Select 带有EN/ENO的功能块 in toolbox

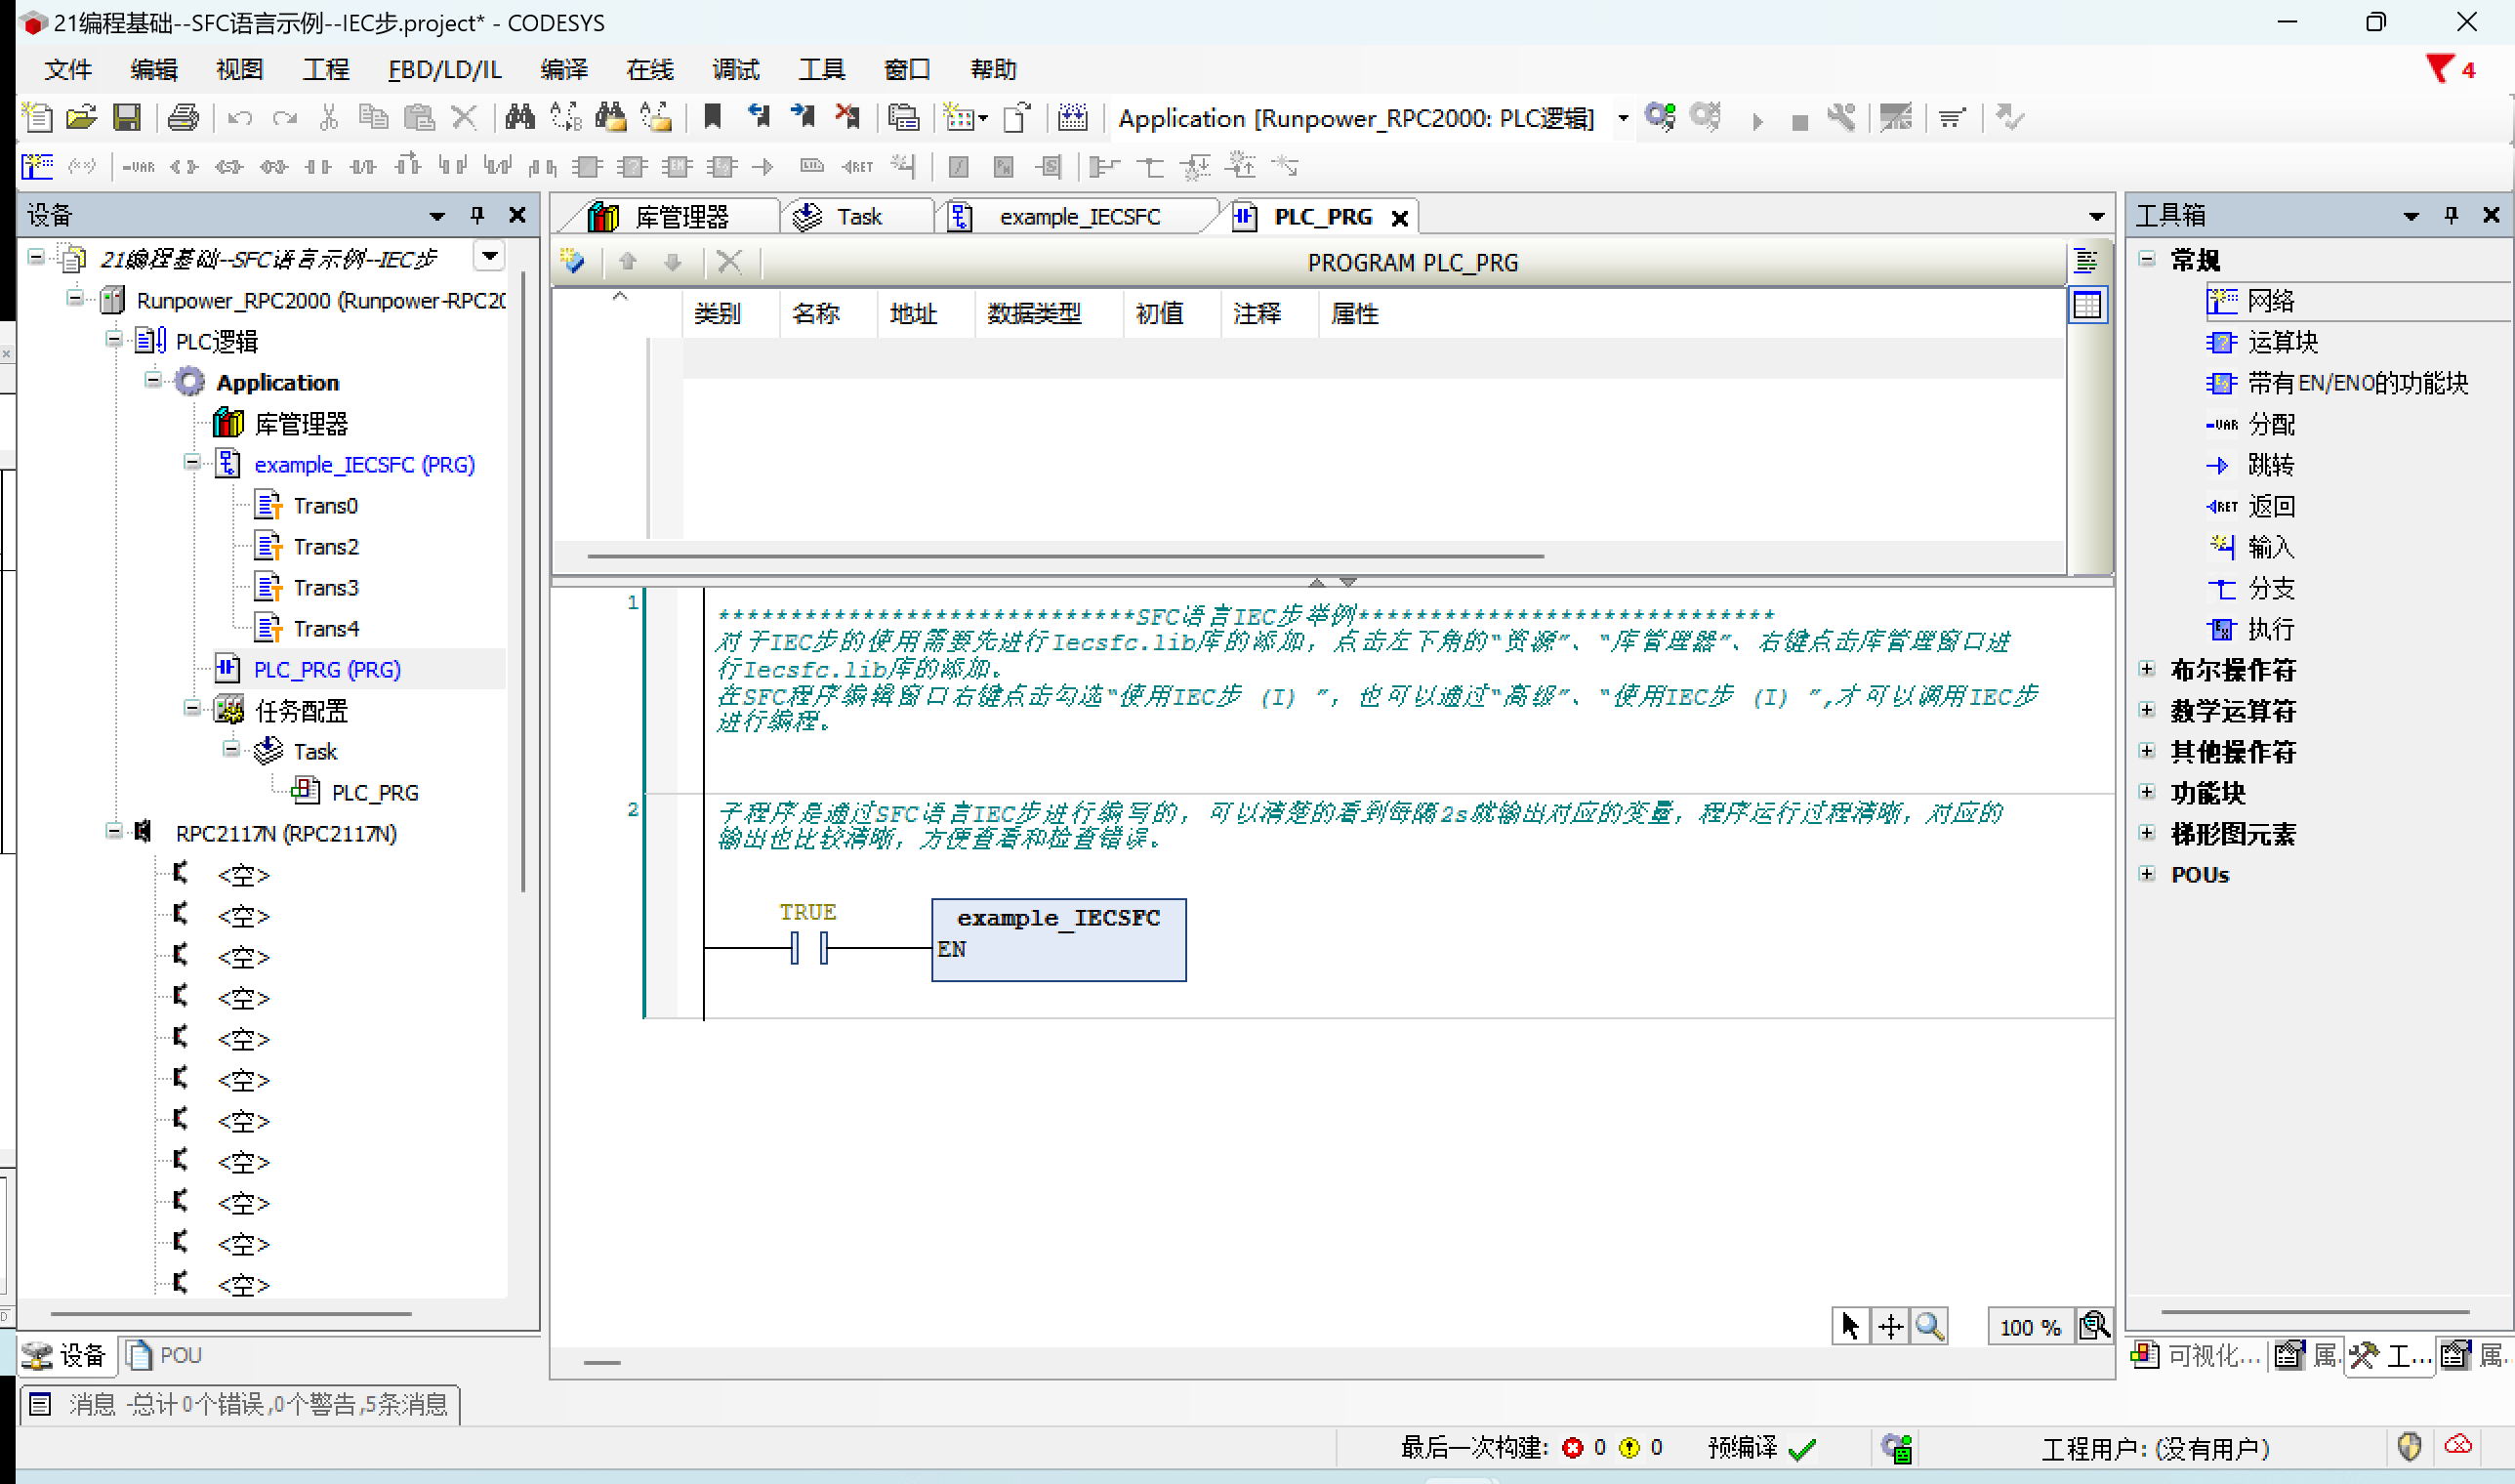click(x=2338, y=383)
